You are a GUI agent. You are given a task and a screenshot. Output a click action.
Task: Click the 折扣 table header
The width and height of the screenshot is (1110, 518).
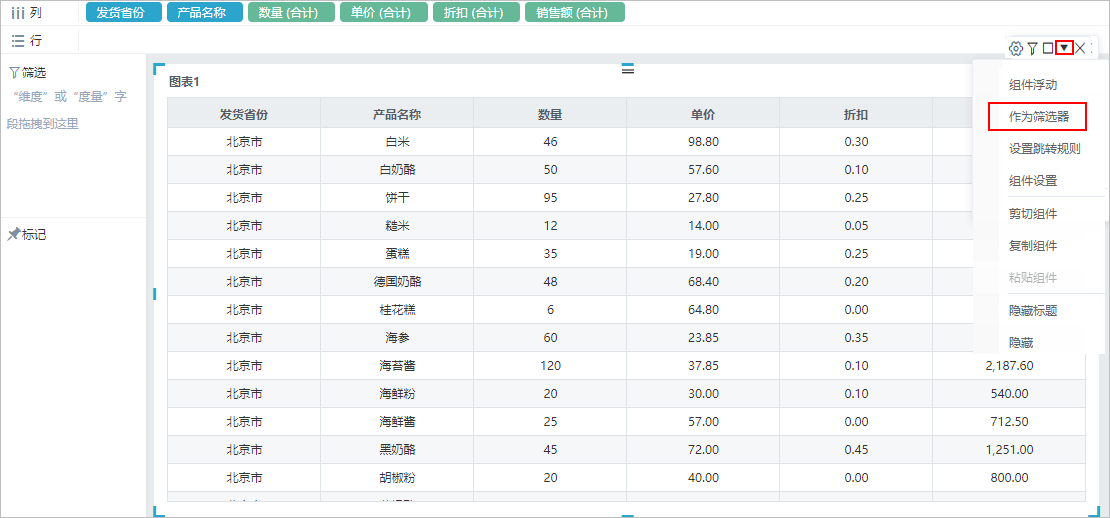[856, 114]
